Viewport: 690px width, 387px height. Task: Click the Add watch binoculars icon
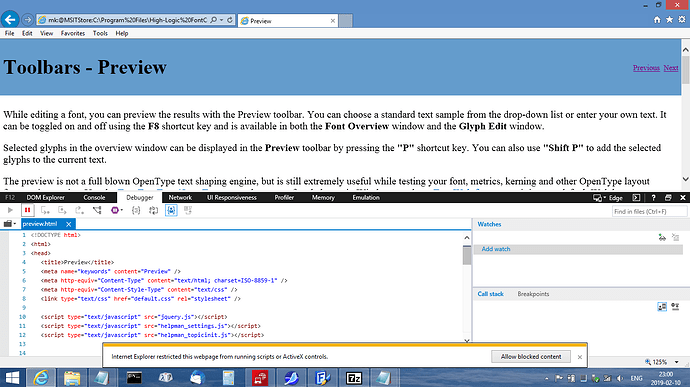click(662, 237)
